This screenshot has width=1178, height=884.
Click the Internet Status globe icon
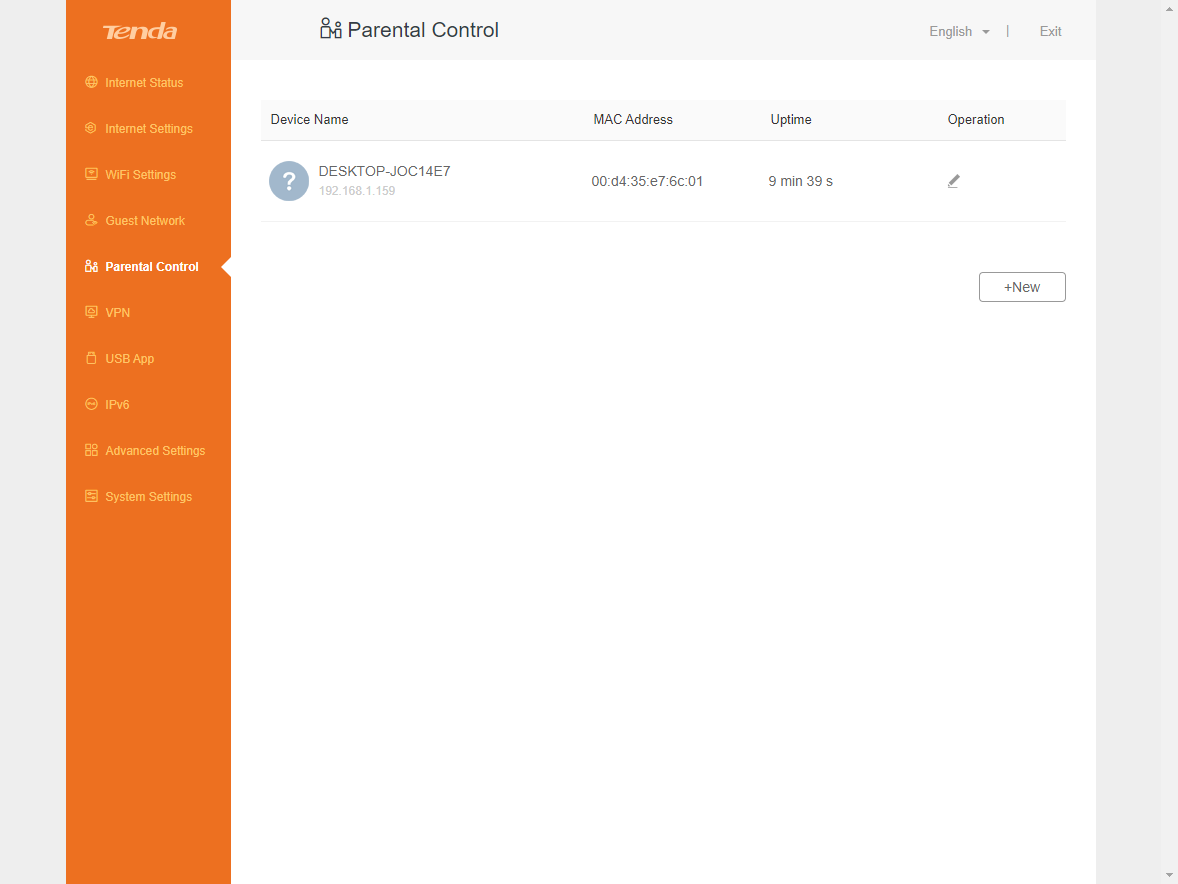91,82
